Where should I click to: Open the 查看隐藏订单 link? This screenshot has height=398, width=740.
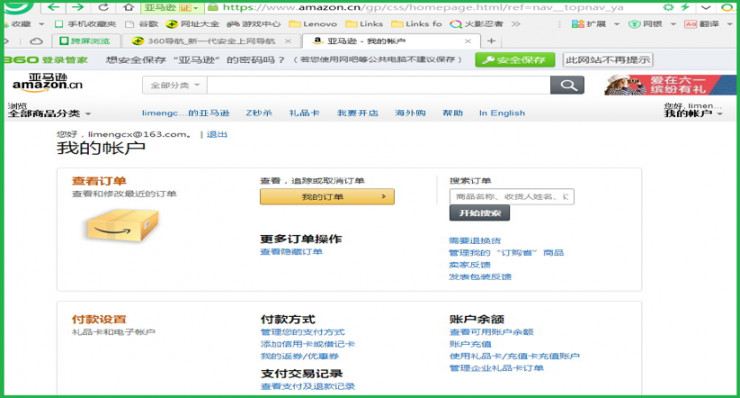291,252
